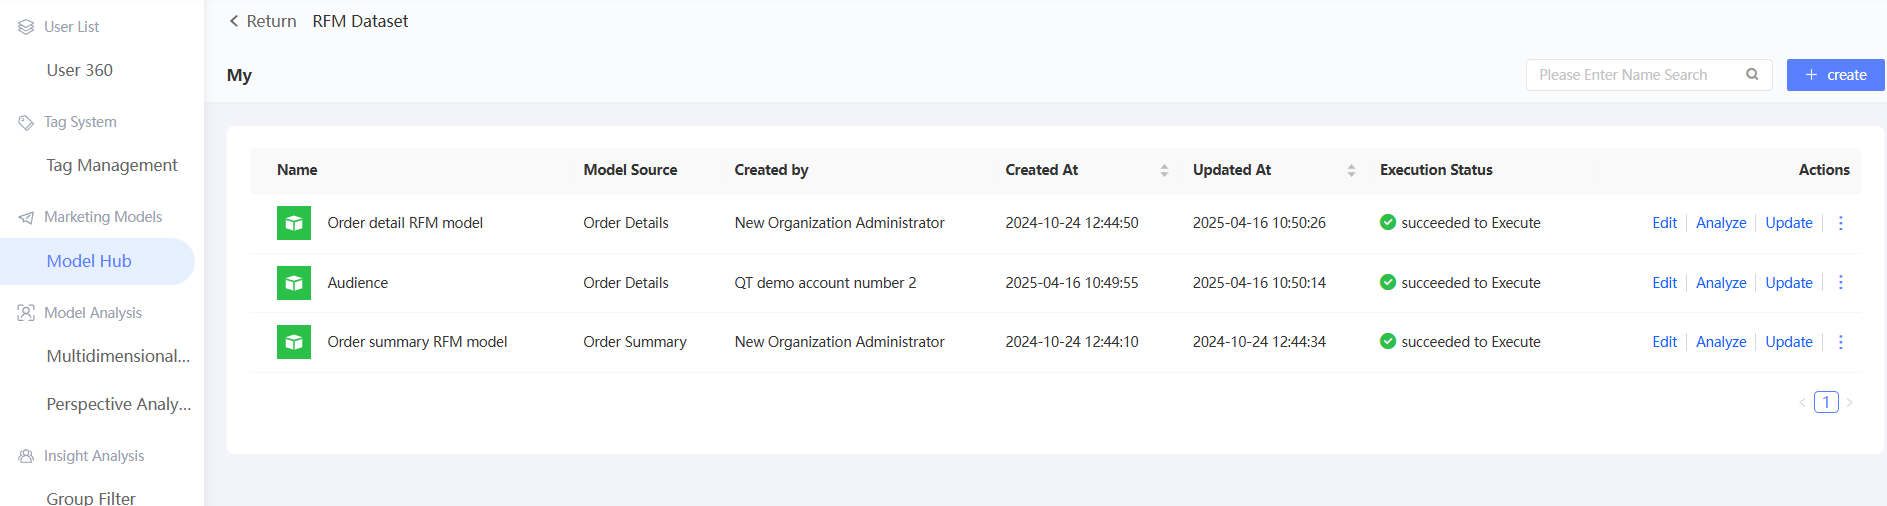Click the Audience model cube icon
Screen dimensions: 1887x506
tap(293, 283)
